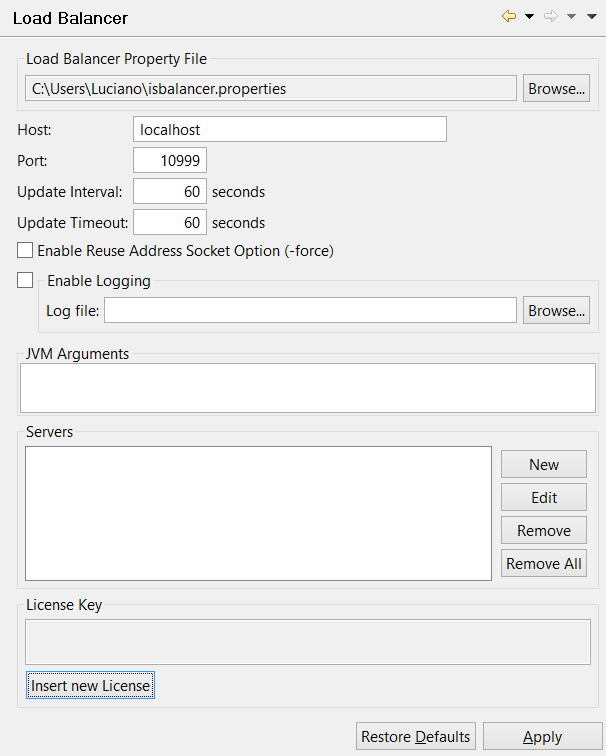Click Insert new License button
Viewport: 606px width, 756px height.
pyautogui.click(x=90, y=686)
